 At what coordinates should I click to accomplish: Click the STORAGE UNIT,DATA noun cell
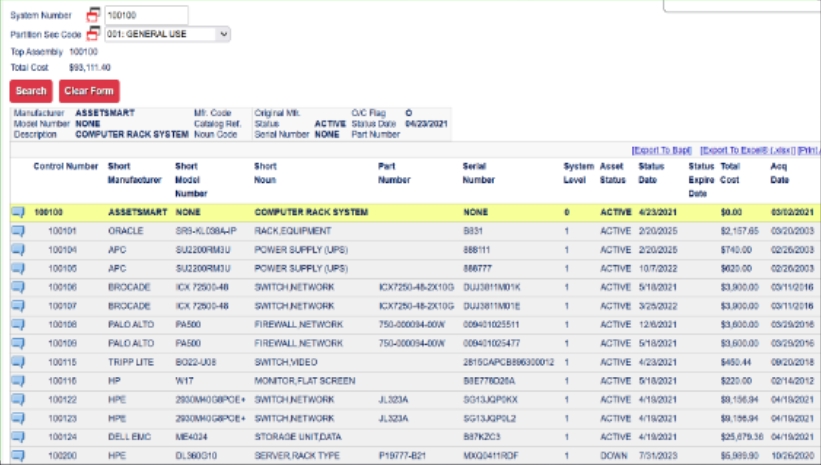click(x=298, y=437)
